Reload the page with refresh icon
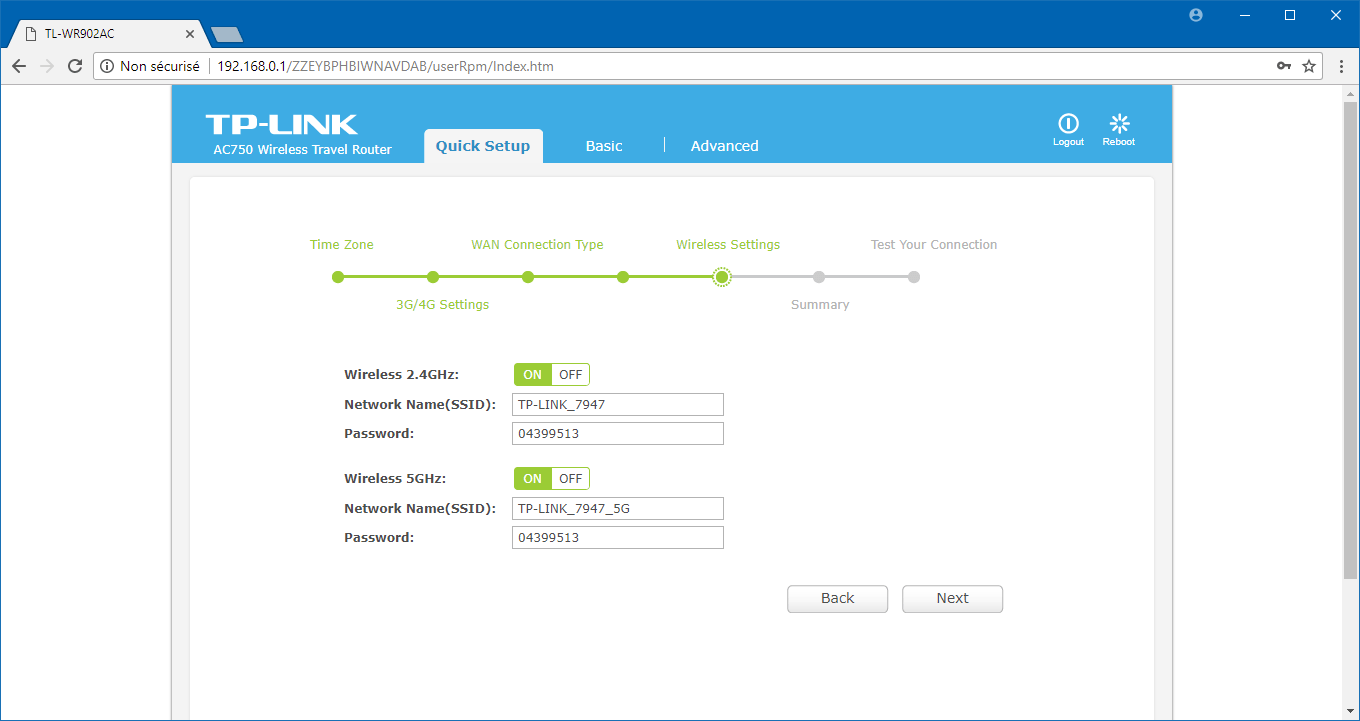1360x721 pixels. tap(75, 66)
